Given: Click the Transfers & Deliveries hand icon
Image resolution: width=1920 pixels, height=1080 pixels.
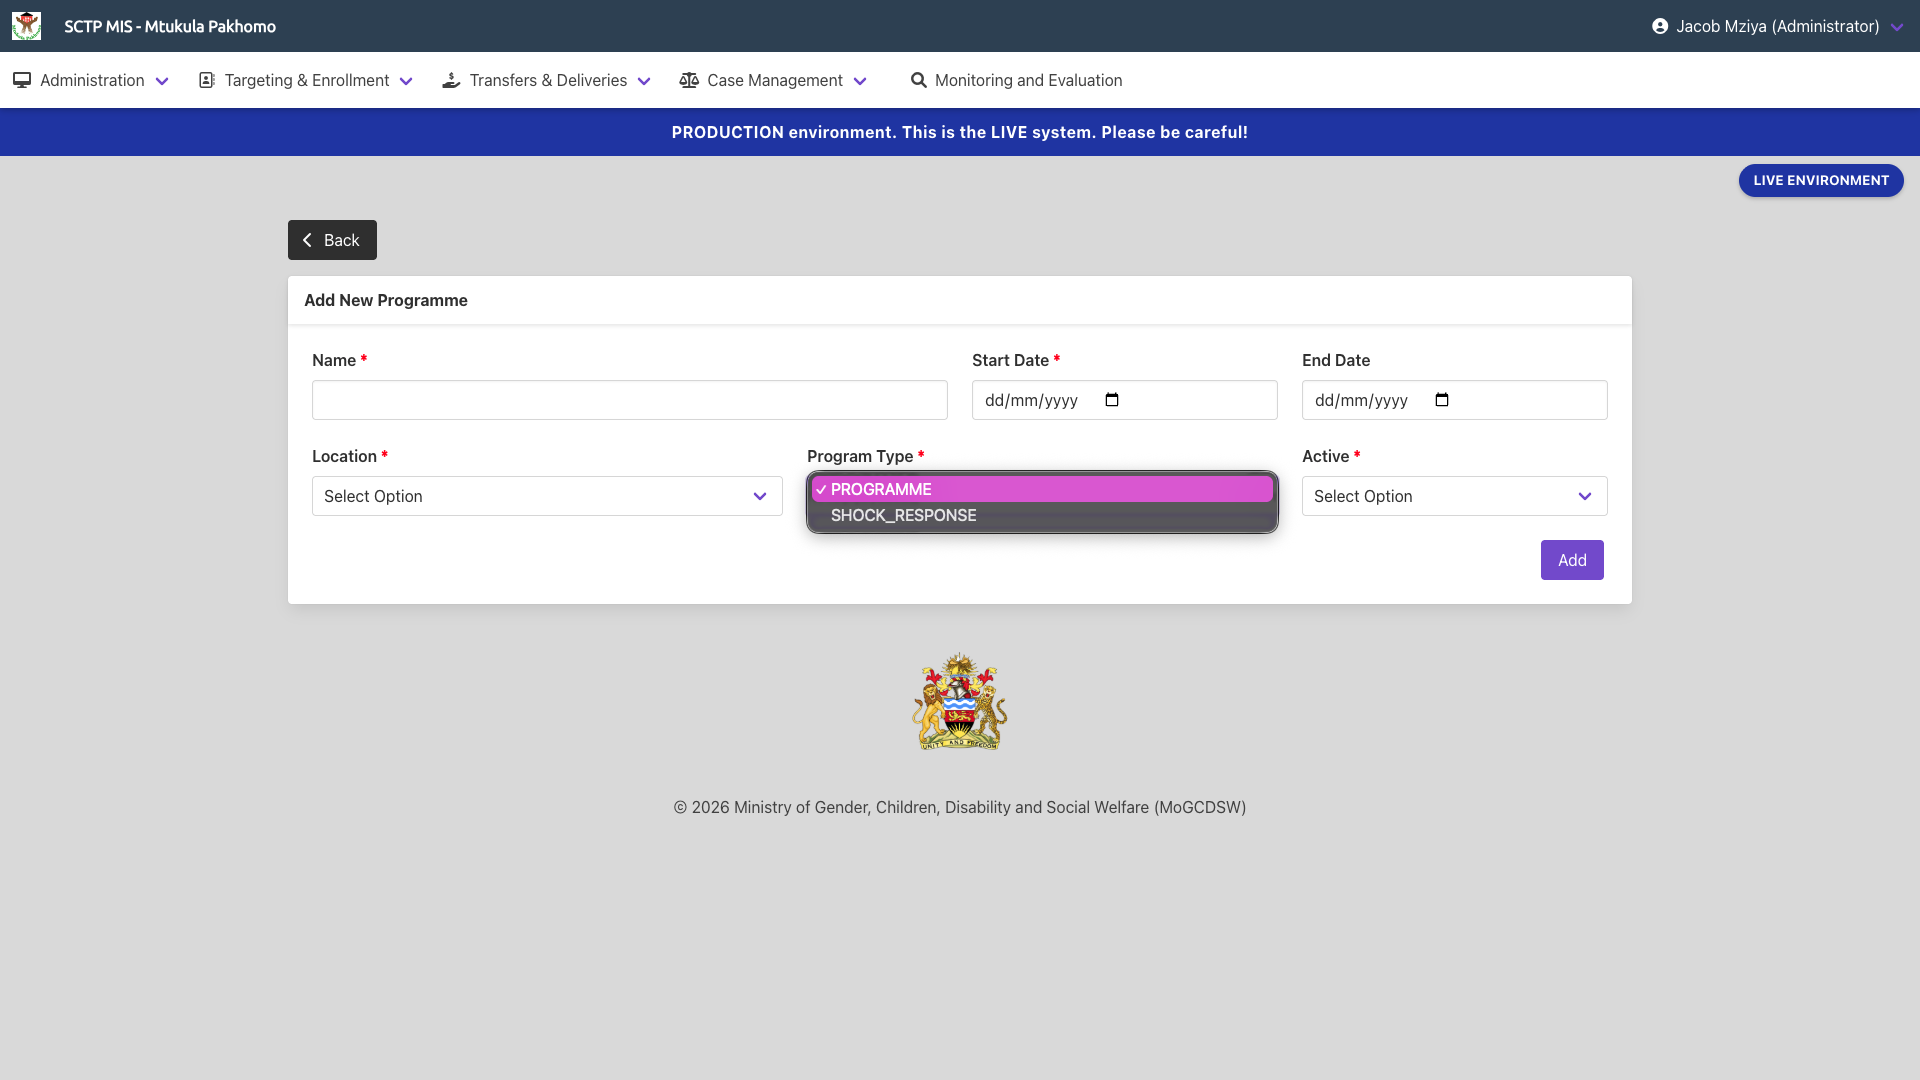Looking at the screenshot, I should point(451,80).
